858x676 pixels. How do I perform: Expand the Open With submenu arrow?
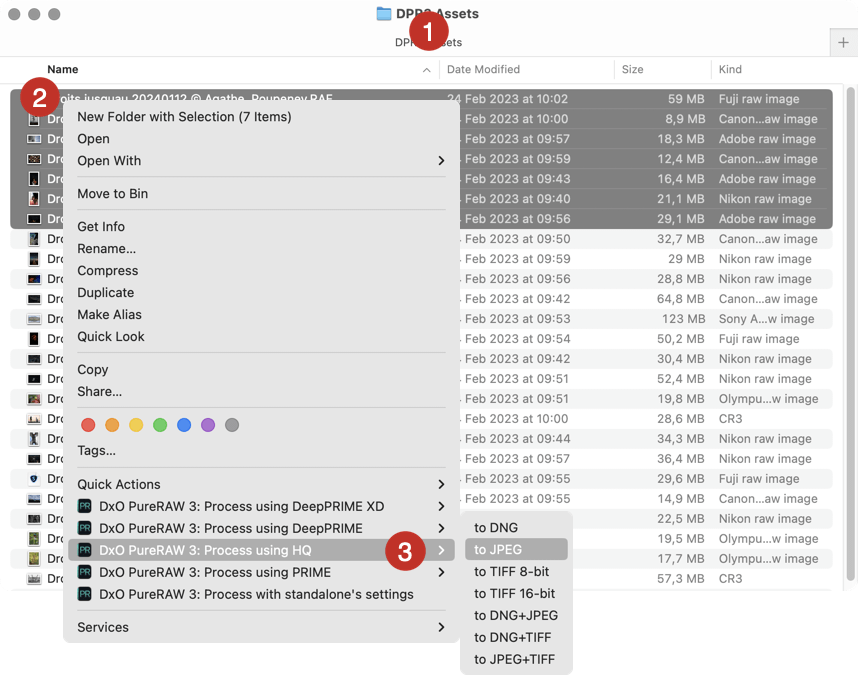[441, 160]
